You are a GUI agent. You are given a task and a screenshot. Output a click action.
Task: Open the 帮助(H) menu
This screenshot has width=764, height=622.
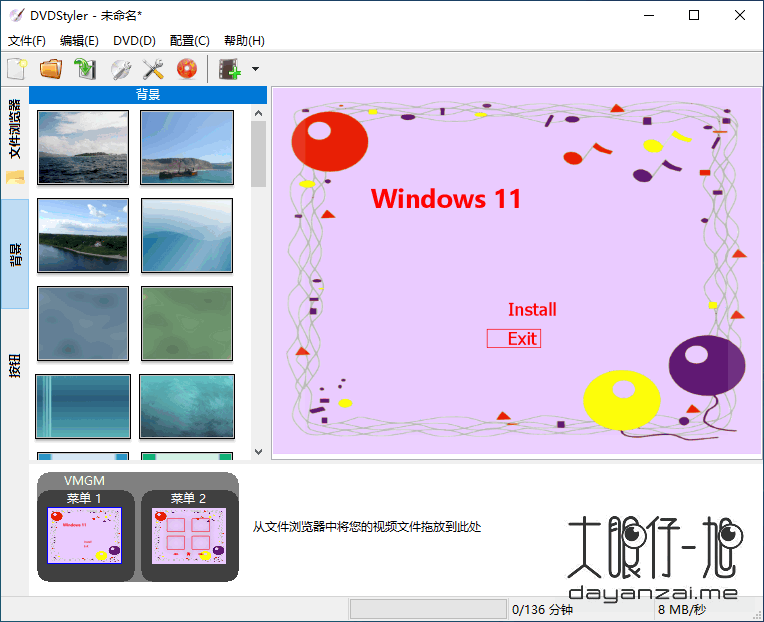coord(244,40)
